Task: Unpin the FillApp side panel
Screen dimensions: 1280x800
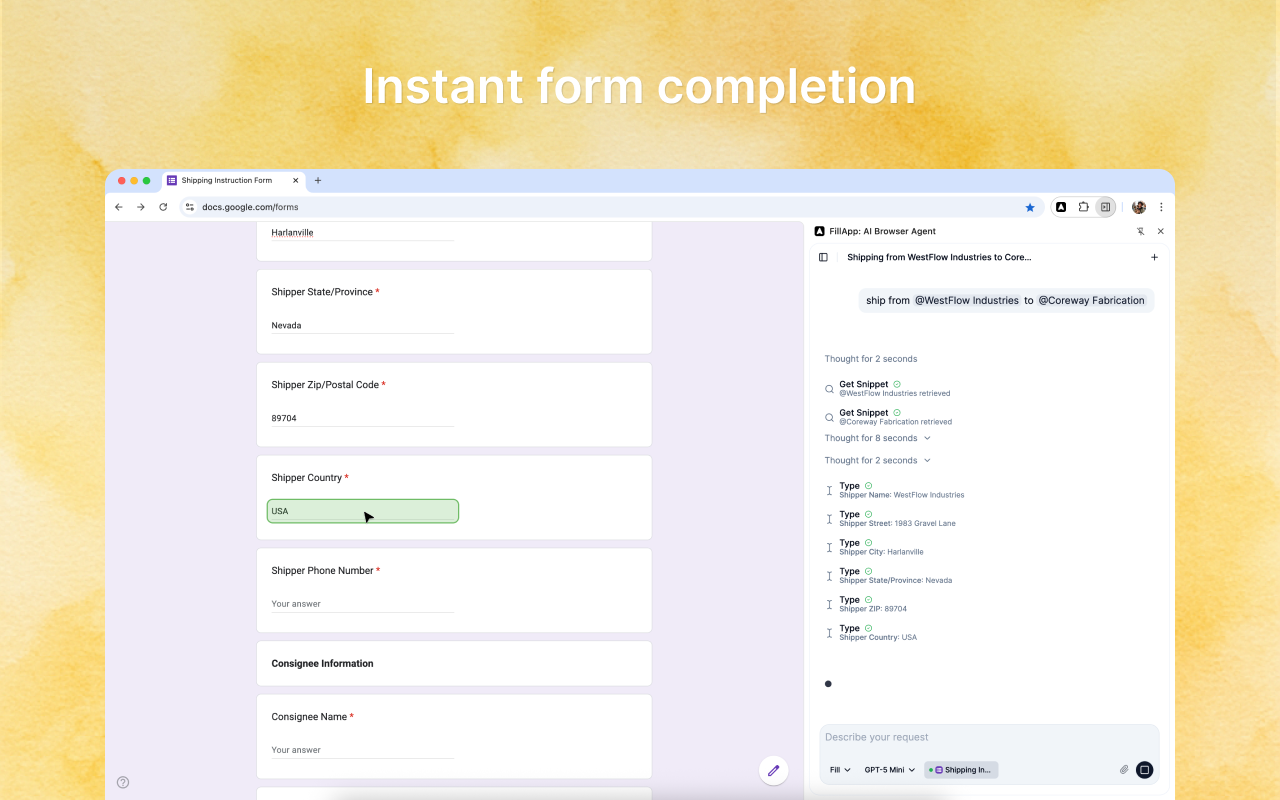Action: click(x=1140, y=231)
